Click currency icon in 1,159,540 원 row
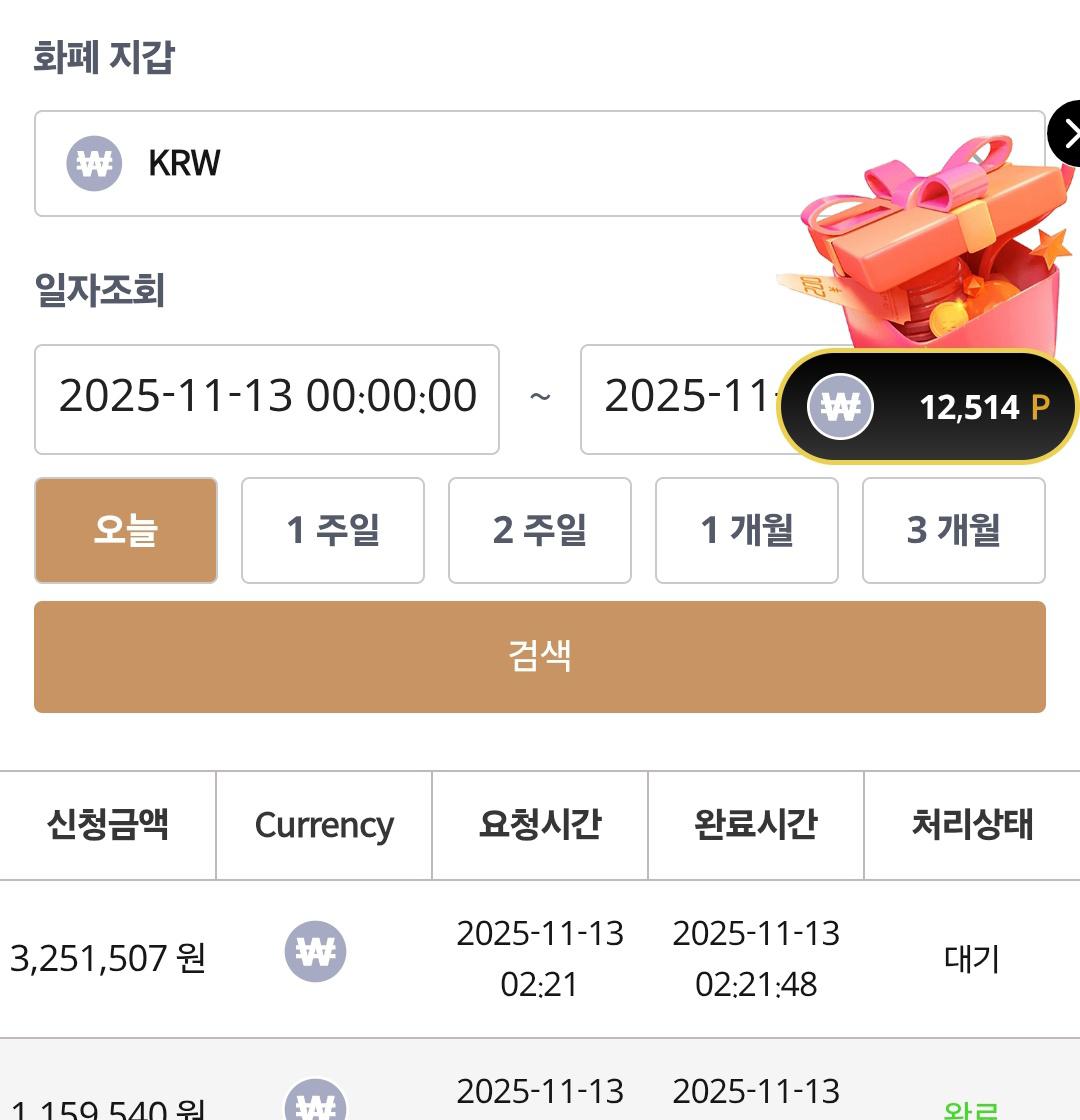 [316, 1102]
